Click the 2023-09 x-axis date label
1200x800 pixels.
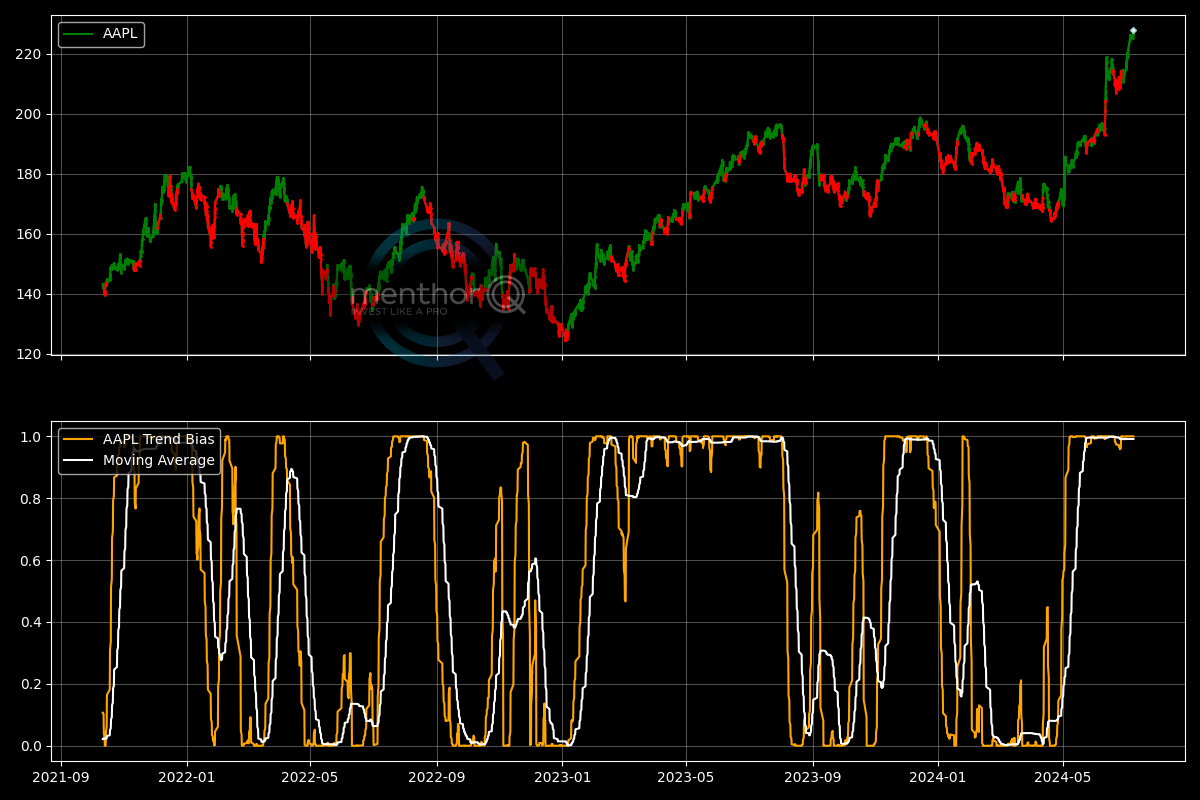click(812, 776)
